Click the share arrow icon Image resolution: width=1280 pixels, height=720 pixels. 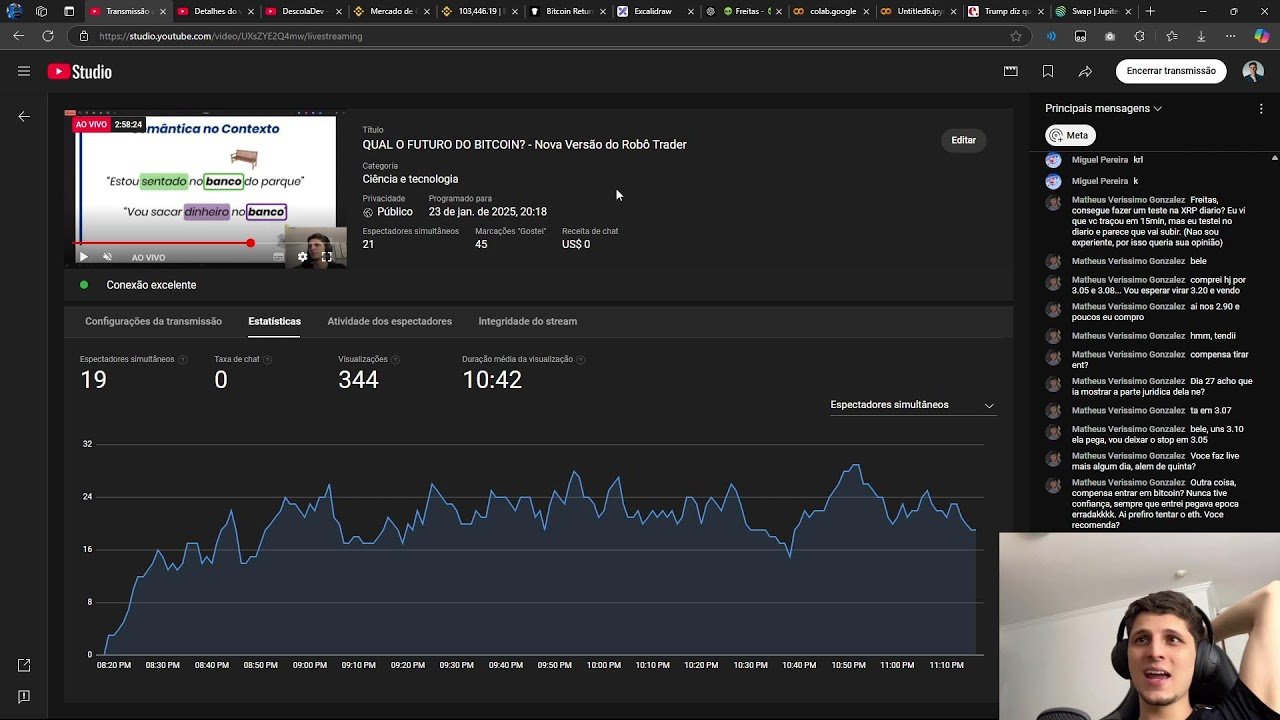pyautogui.click(x=1085, y=71)
